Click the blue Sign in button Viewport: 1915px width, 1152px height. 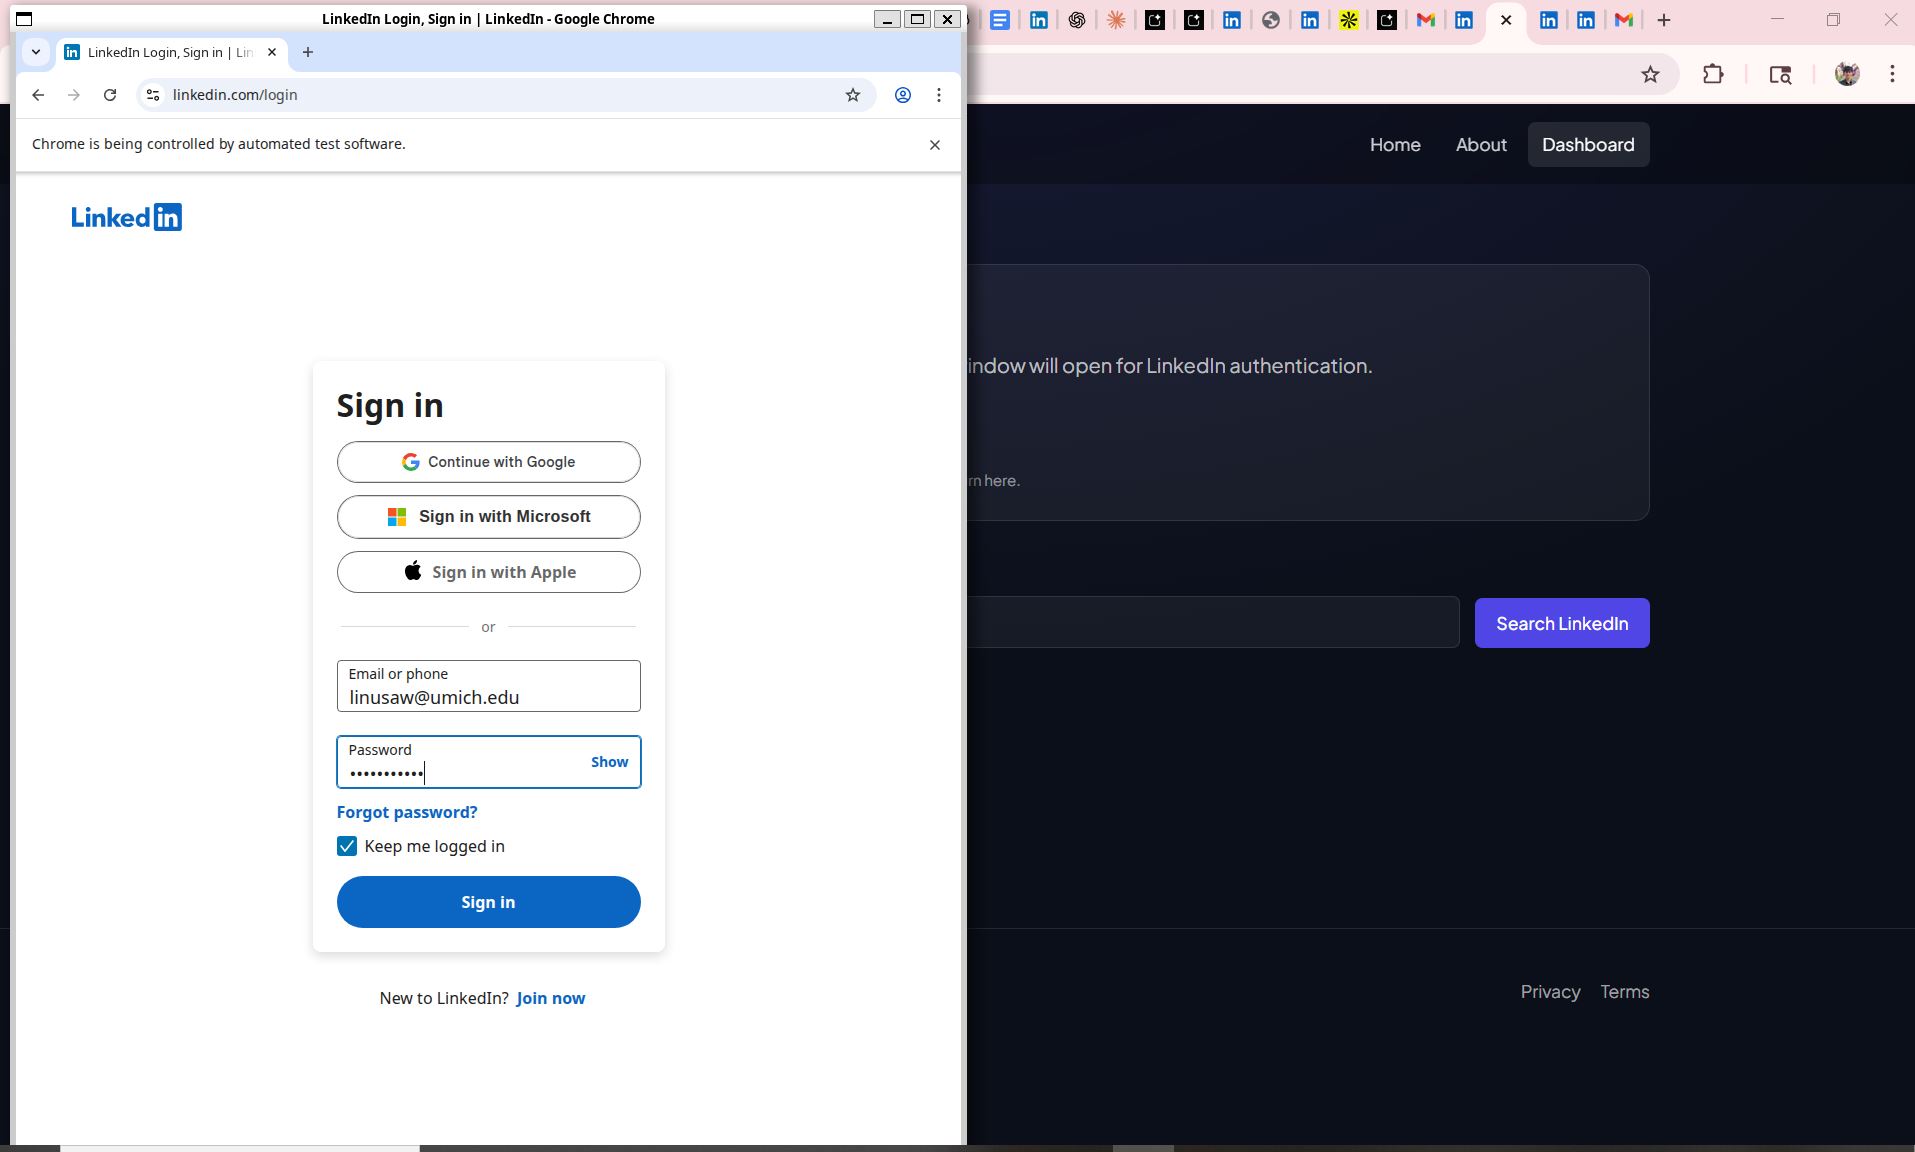pos(489,902)
